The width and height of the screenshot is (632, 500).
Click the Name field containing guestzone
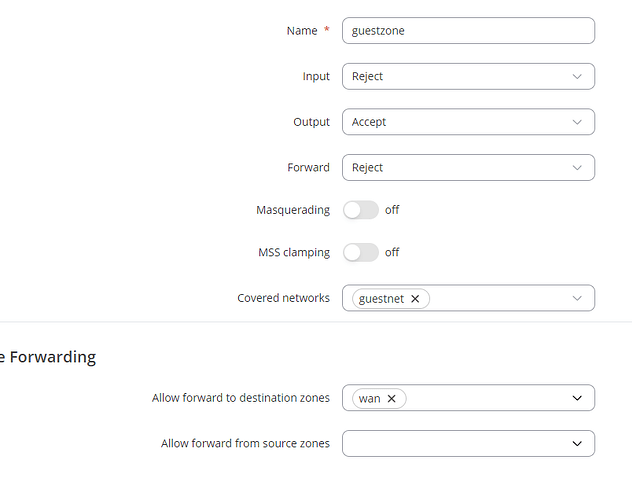pos(468,31)
